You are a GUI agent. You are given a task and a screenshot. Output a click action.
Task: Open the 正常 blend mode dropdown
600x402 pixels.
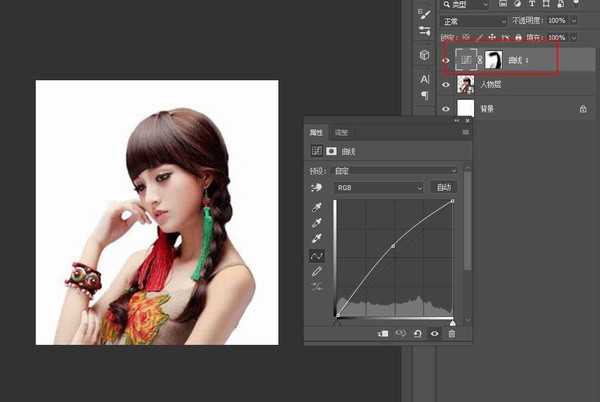[475, 20]
